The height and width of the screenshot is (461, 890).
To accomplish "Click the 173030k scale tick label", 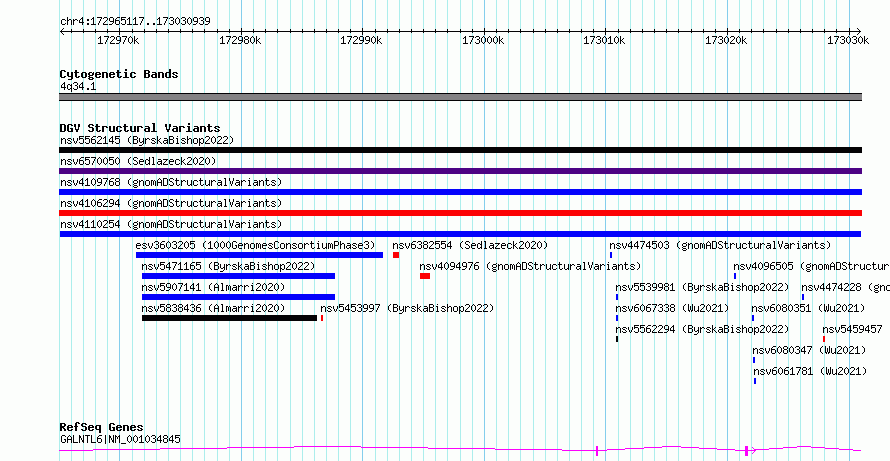I will click(x=847, y=40).
